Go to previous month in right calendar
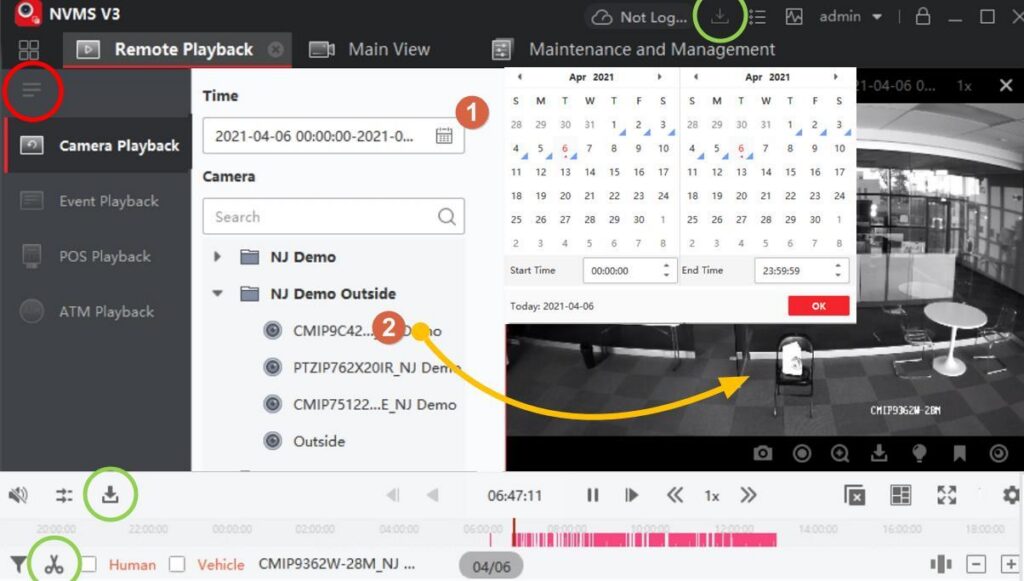 point(696,77)
